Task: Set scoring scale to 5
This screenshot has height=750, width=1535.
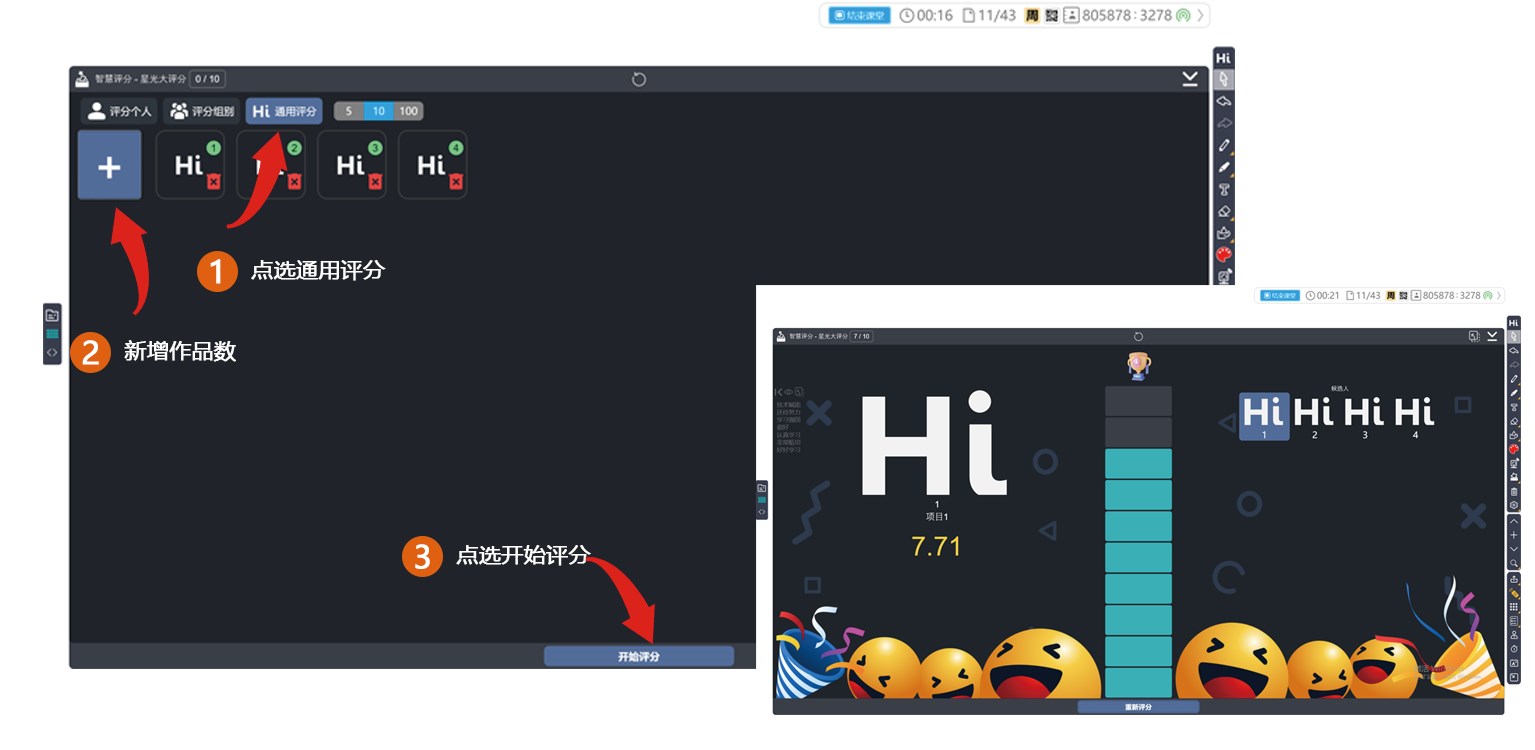Action: click(348, 111)
